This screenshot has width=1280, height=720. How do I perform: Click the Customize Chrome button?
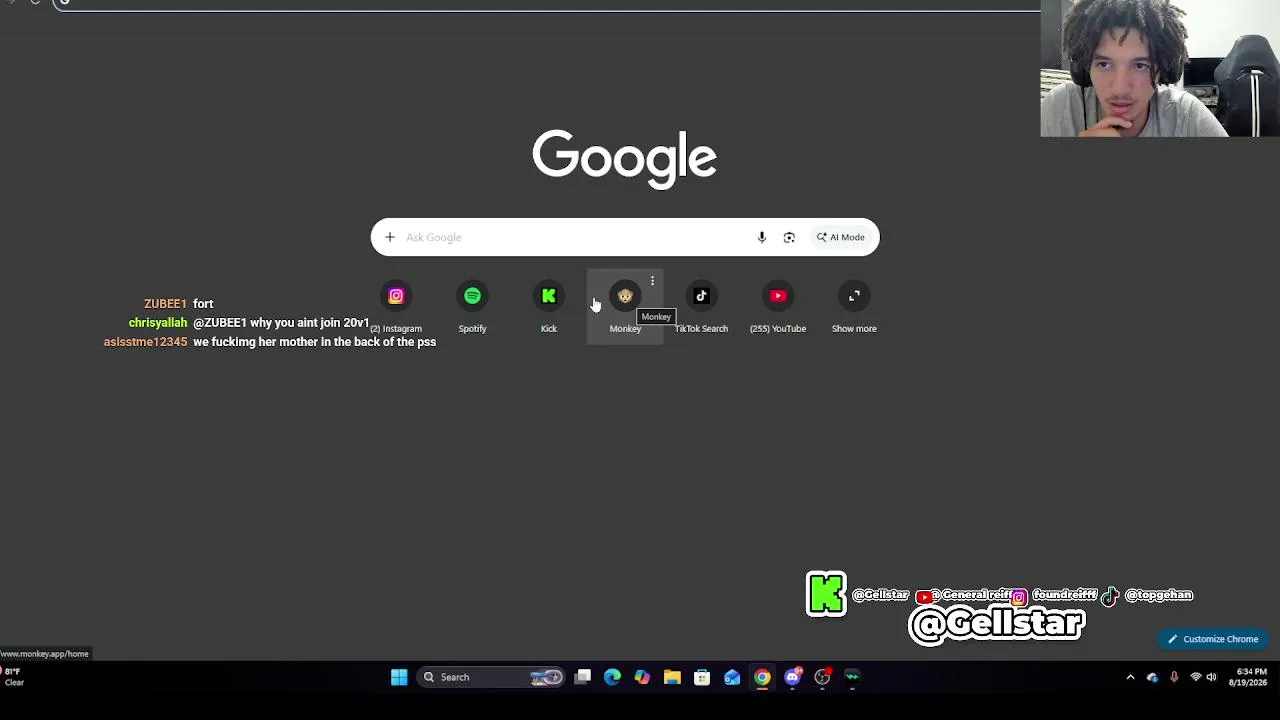(x=1212, y=639)
